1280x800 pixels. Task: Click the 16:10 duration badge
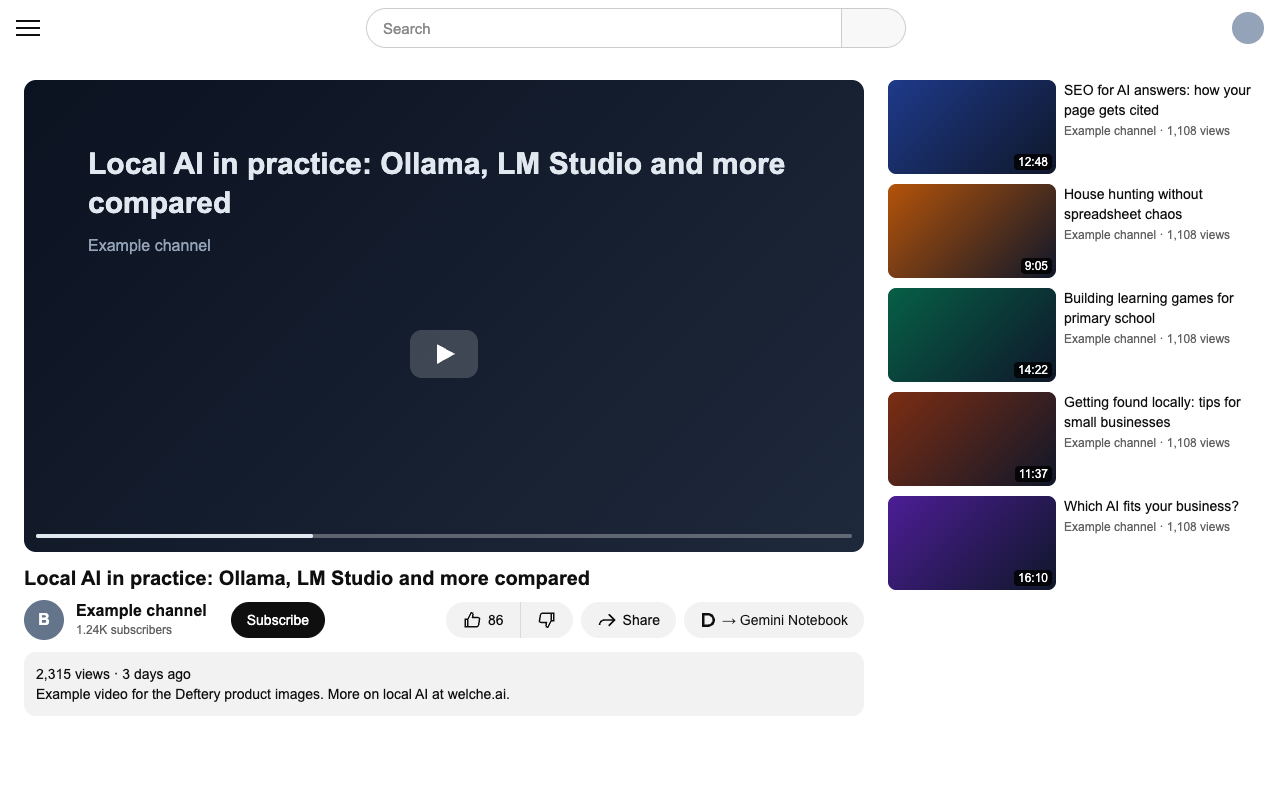[1033, 578]
